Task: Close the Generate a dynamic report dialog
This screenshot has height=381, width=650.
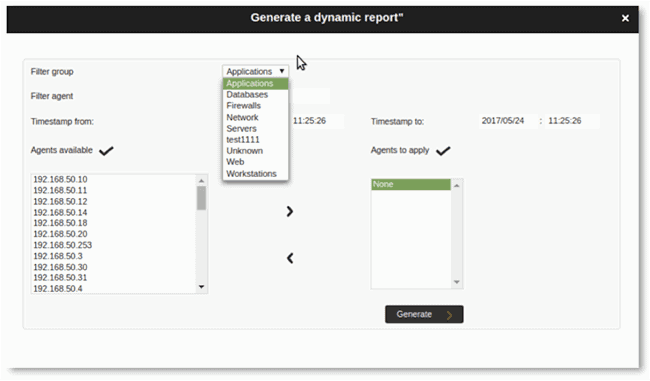Action: point(625,18)
